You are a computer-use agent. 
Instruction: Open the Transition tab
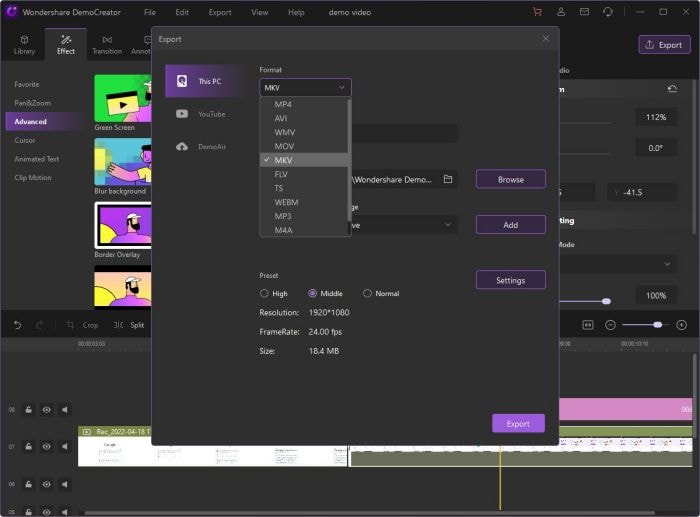coord(107,45)
